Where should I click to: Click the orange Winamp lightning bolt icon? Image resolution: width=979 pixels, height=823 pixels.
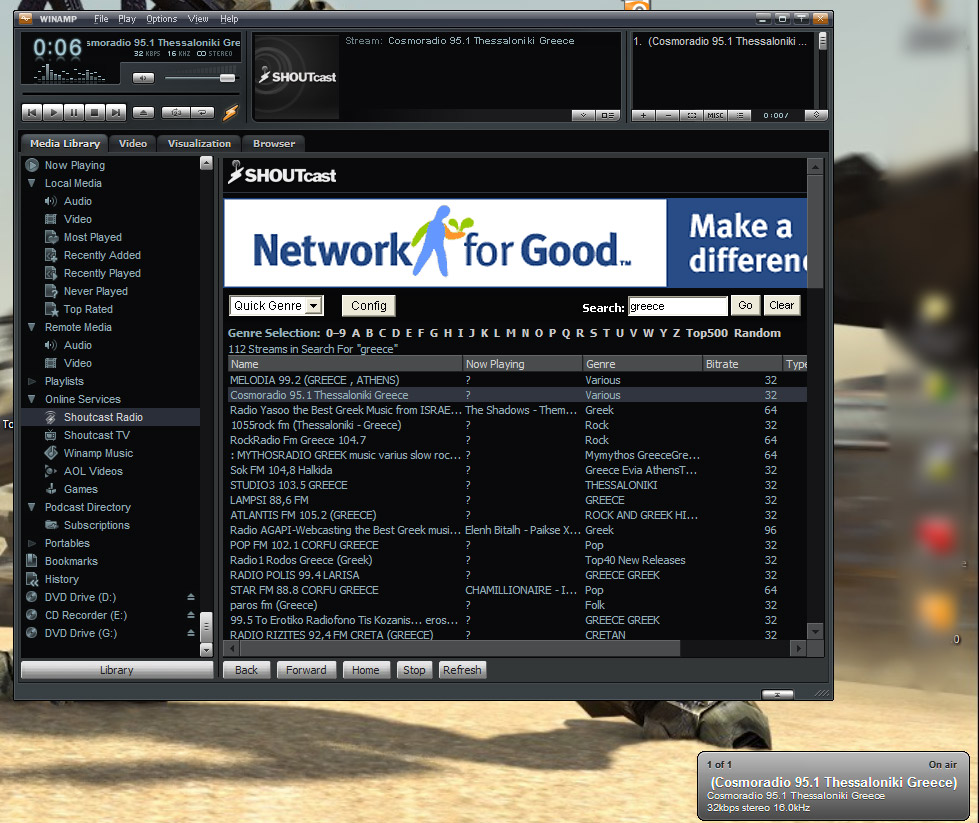click(230, 112)
